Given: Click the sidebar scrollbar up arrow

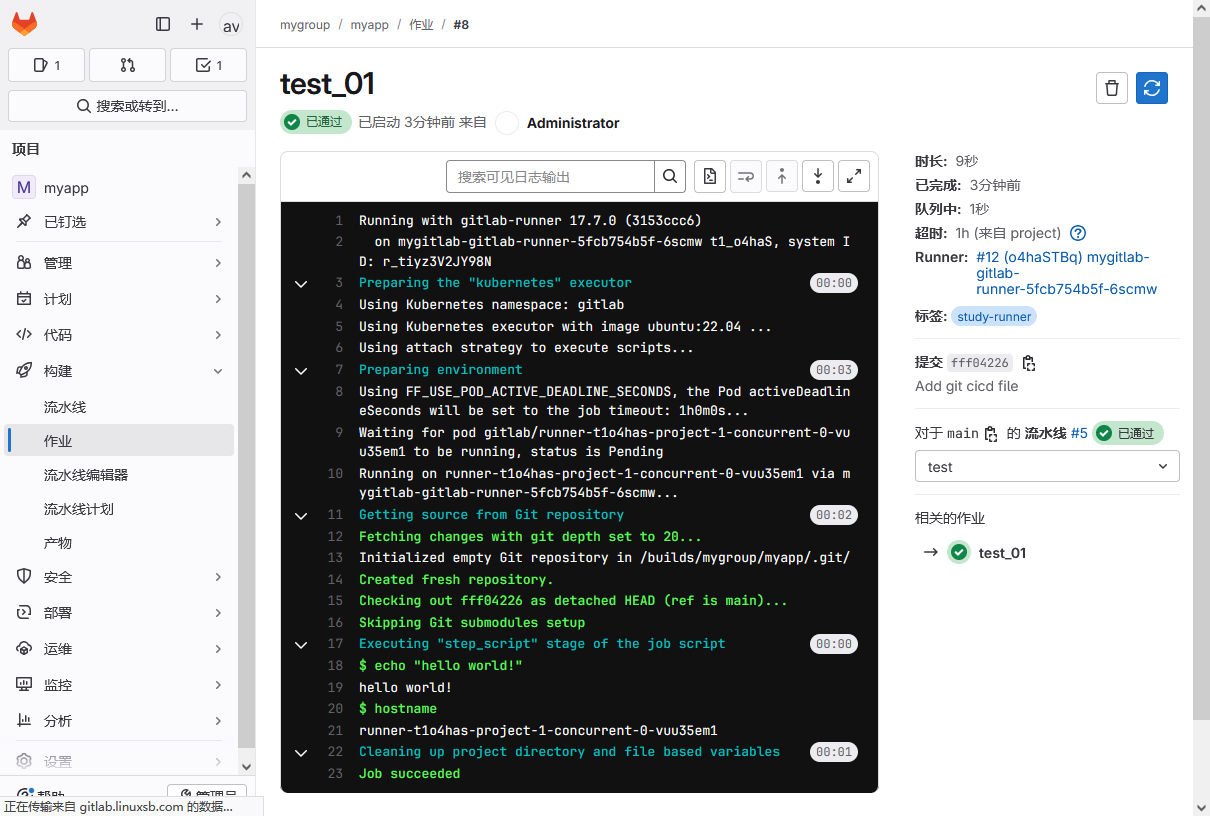Looking at the screenshot, I should click(x=245, y=175).
